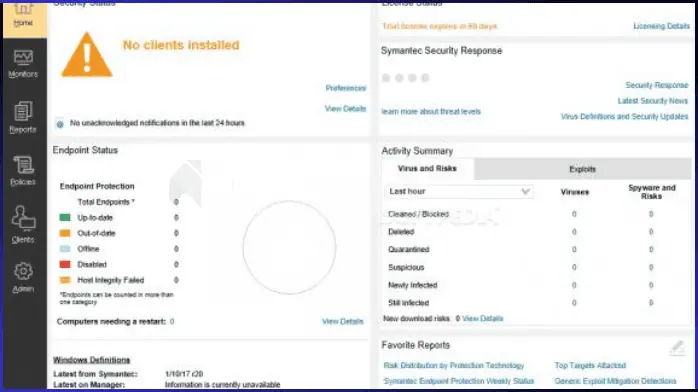Click the Quarantined row label
The width and height of the screenshot is (698, 392).
[409, 250]
